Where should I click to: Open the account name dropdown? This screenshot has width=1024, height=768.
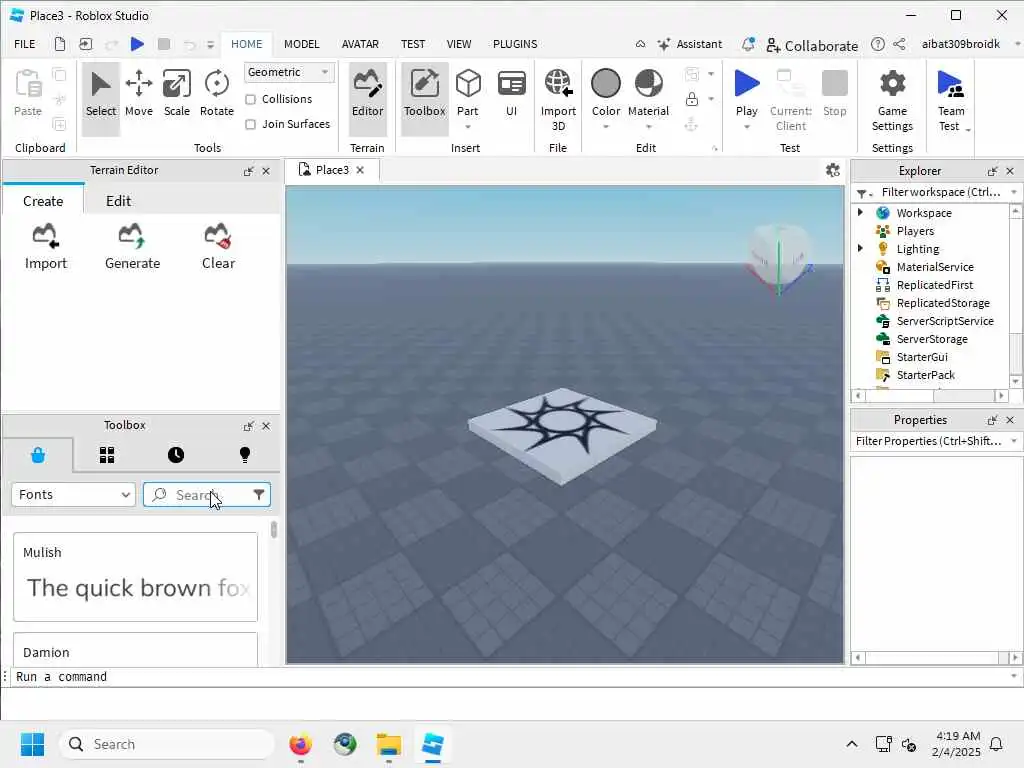[1017, 44]
